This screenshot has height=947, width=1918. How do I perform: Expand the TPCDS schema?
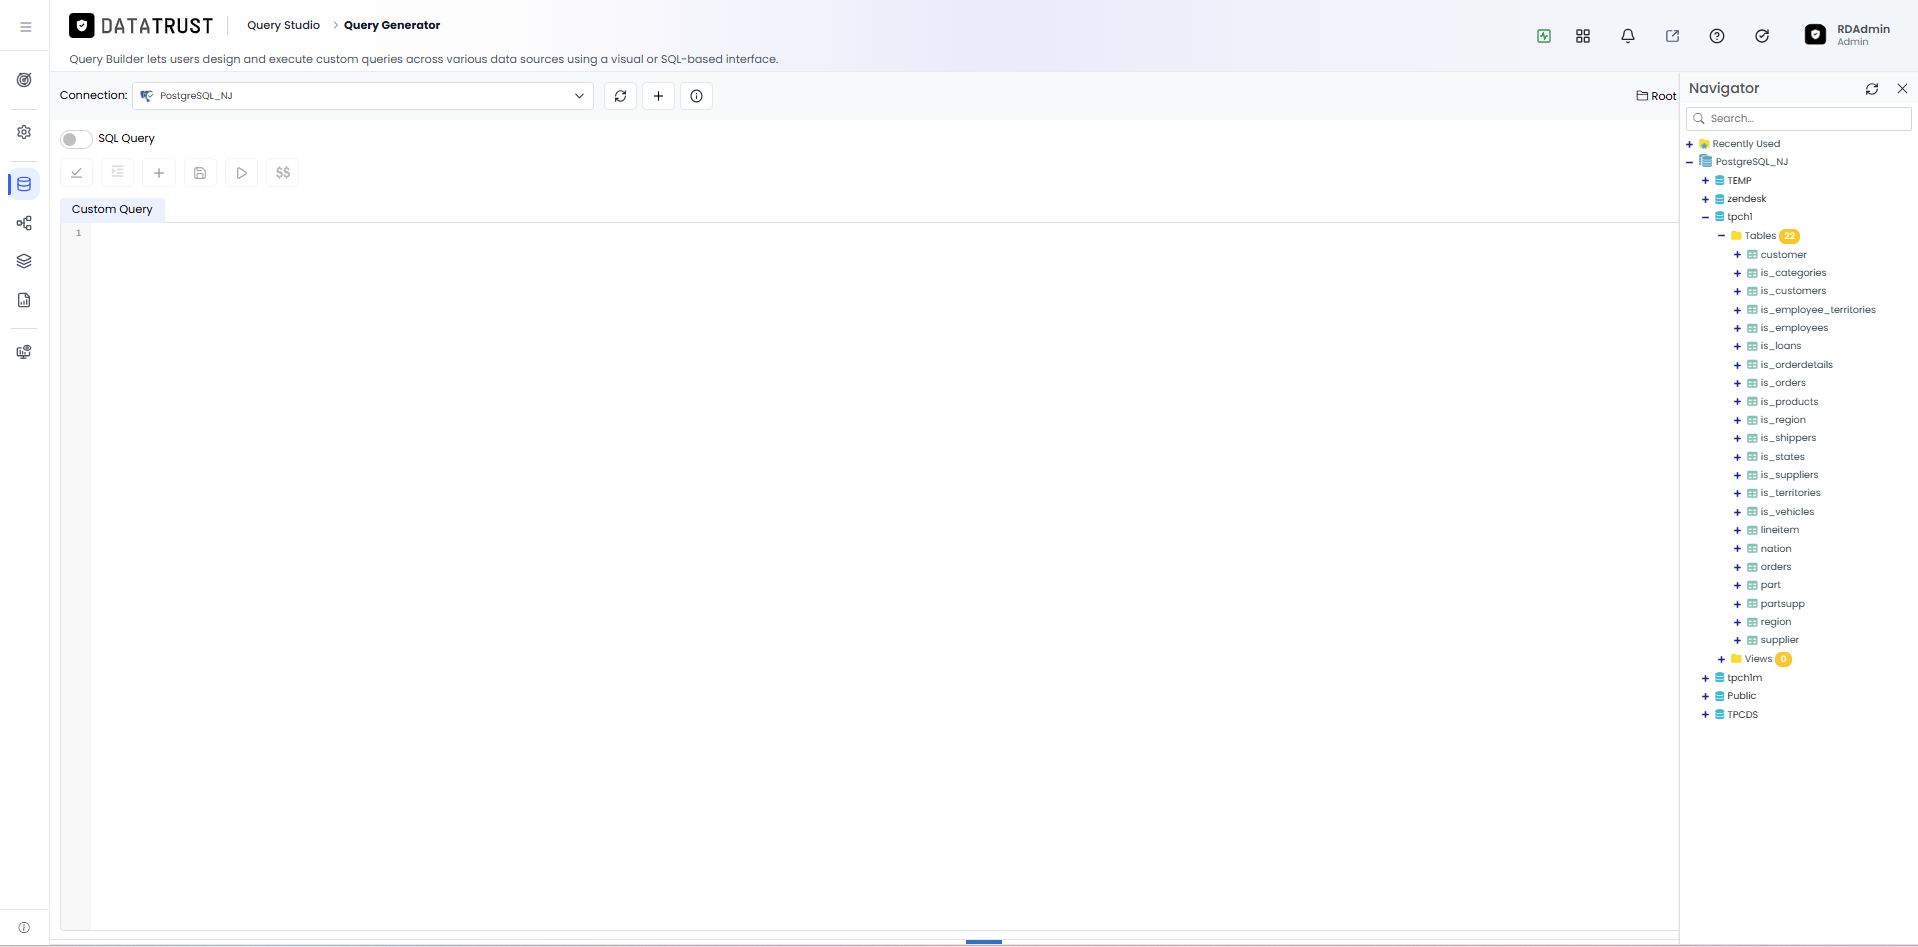click(x=1706, y=715)
